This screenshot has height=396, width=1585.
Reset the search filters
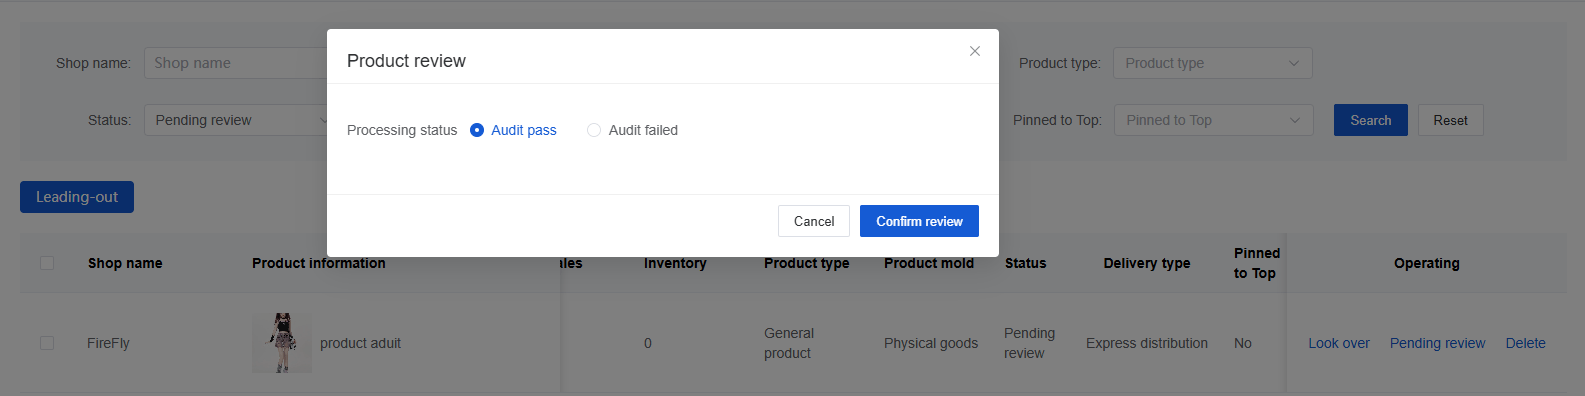pyautogui.click(x=1450, y=120)
